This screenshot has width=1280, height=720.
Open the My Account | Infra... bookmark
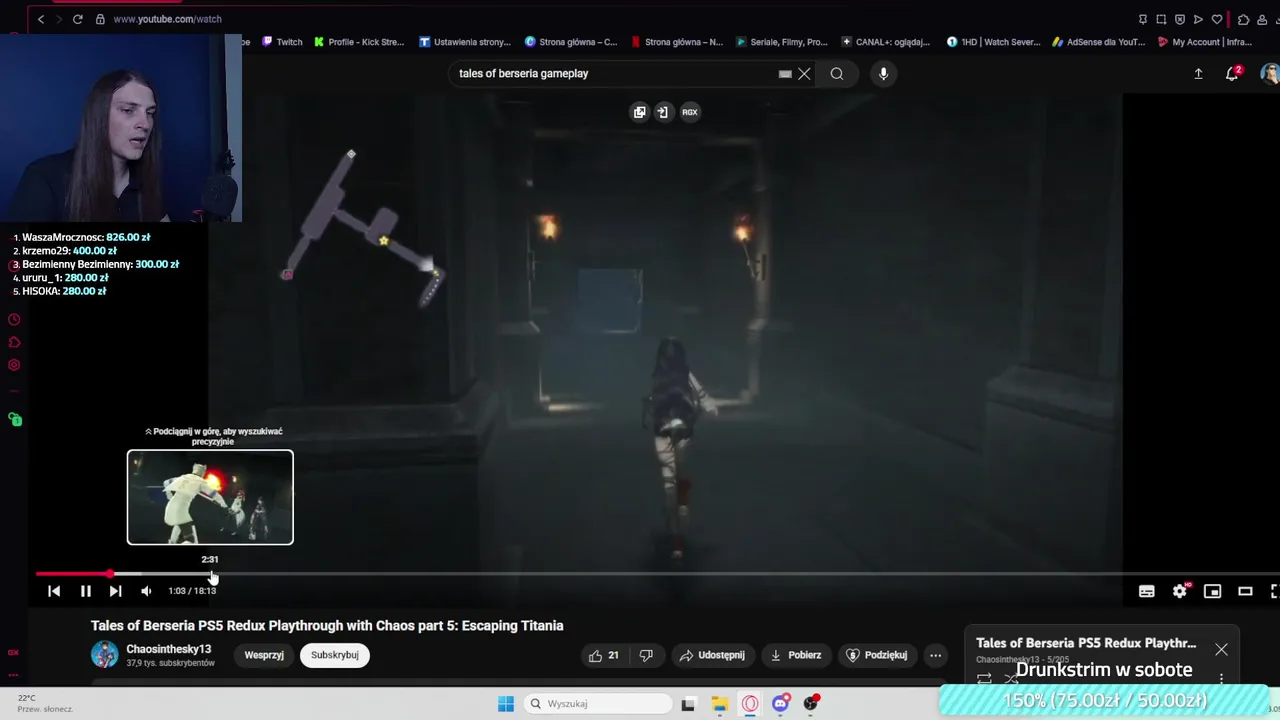tap(1204, 42)
